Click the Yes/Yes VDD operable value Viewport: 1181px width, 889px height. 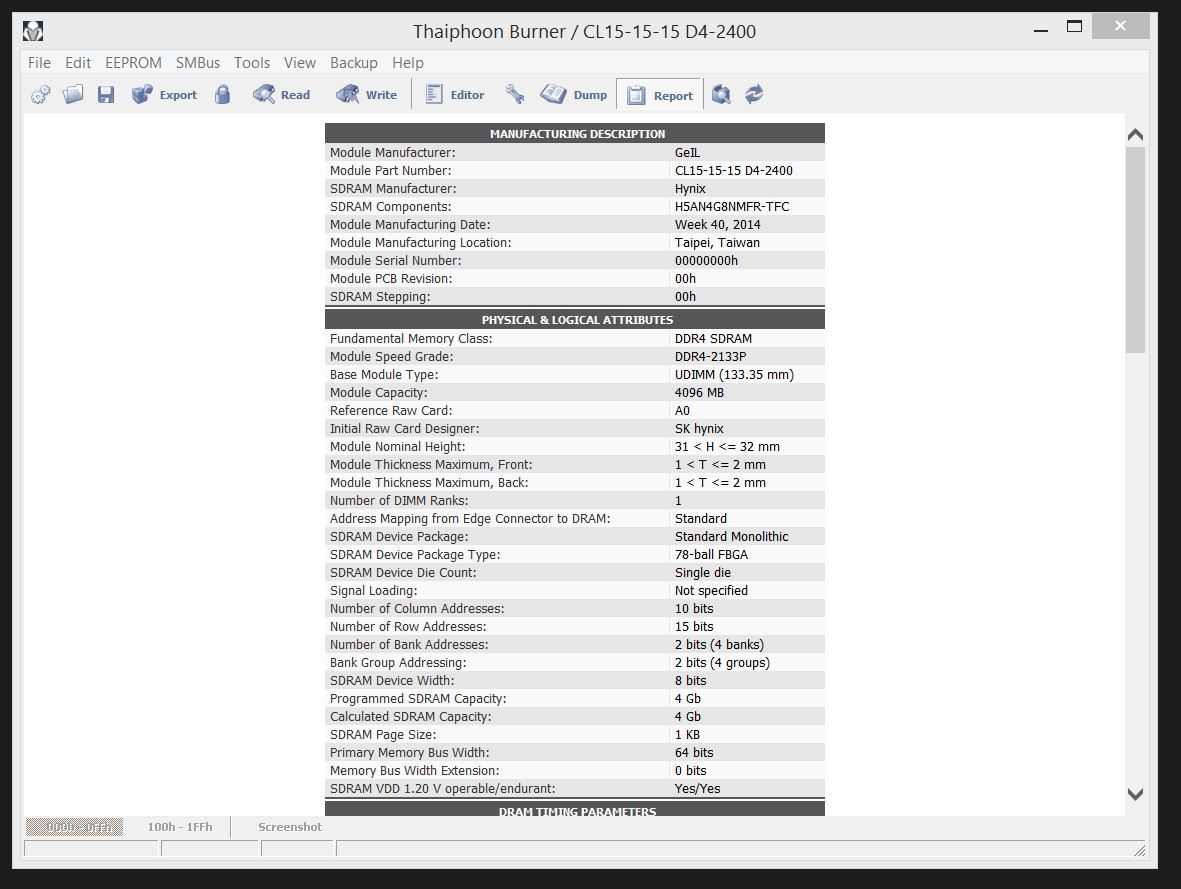coord(697,789)
